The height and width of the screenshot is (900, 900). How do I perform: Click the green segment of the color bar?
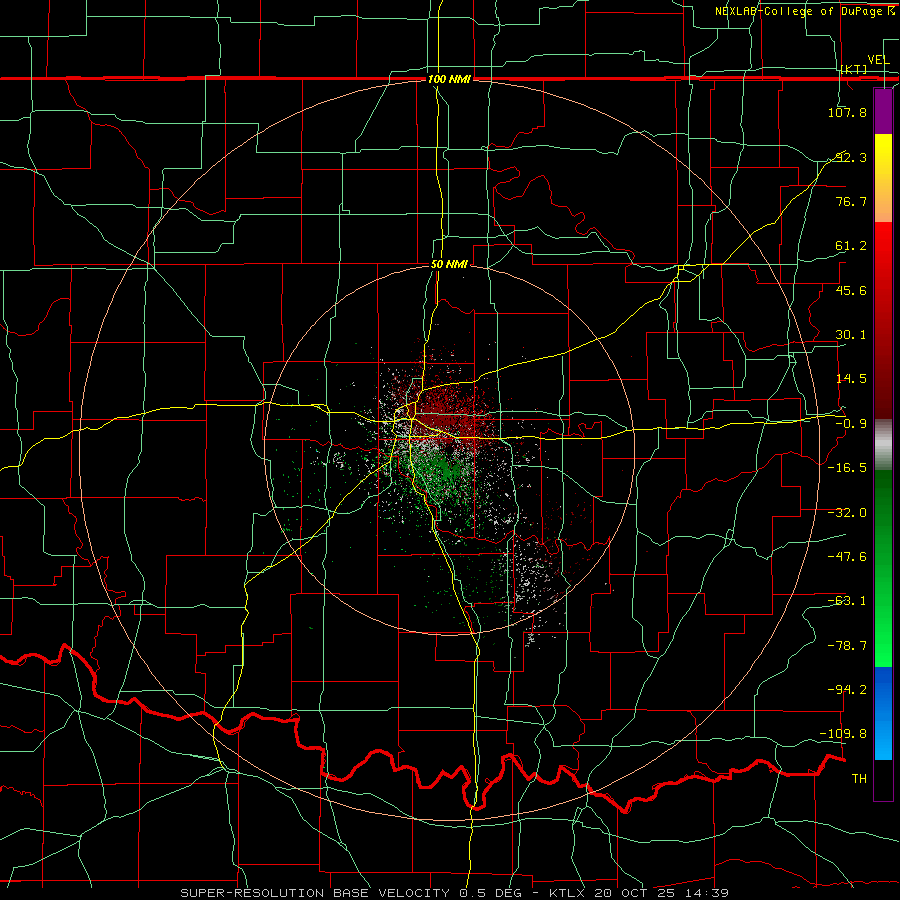883,568
